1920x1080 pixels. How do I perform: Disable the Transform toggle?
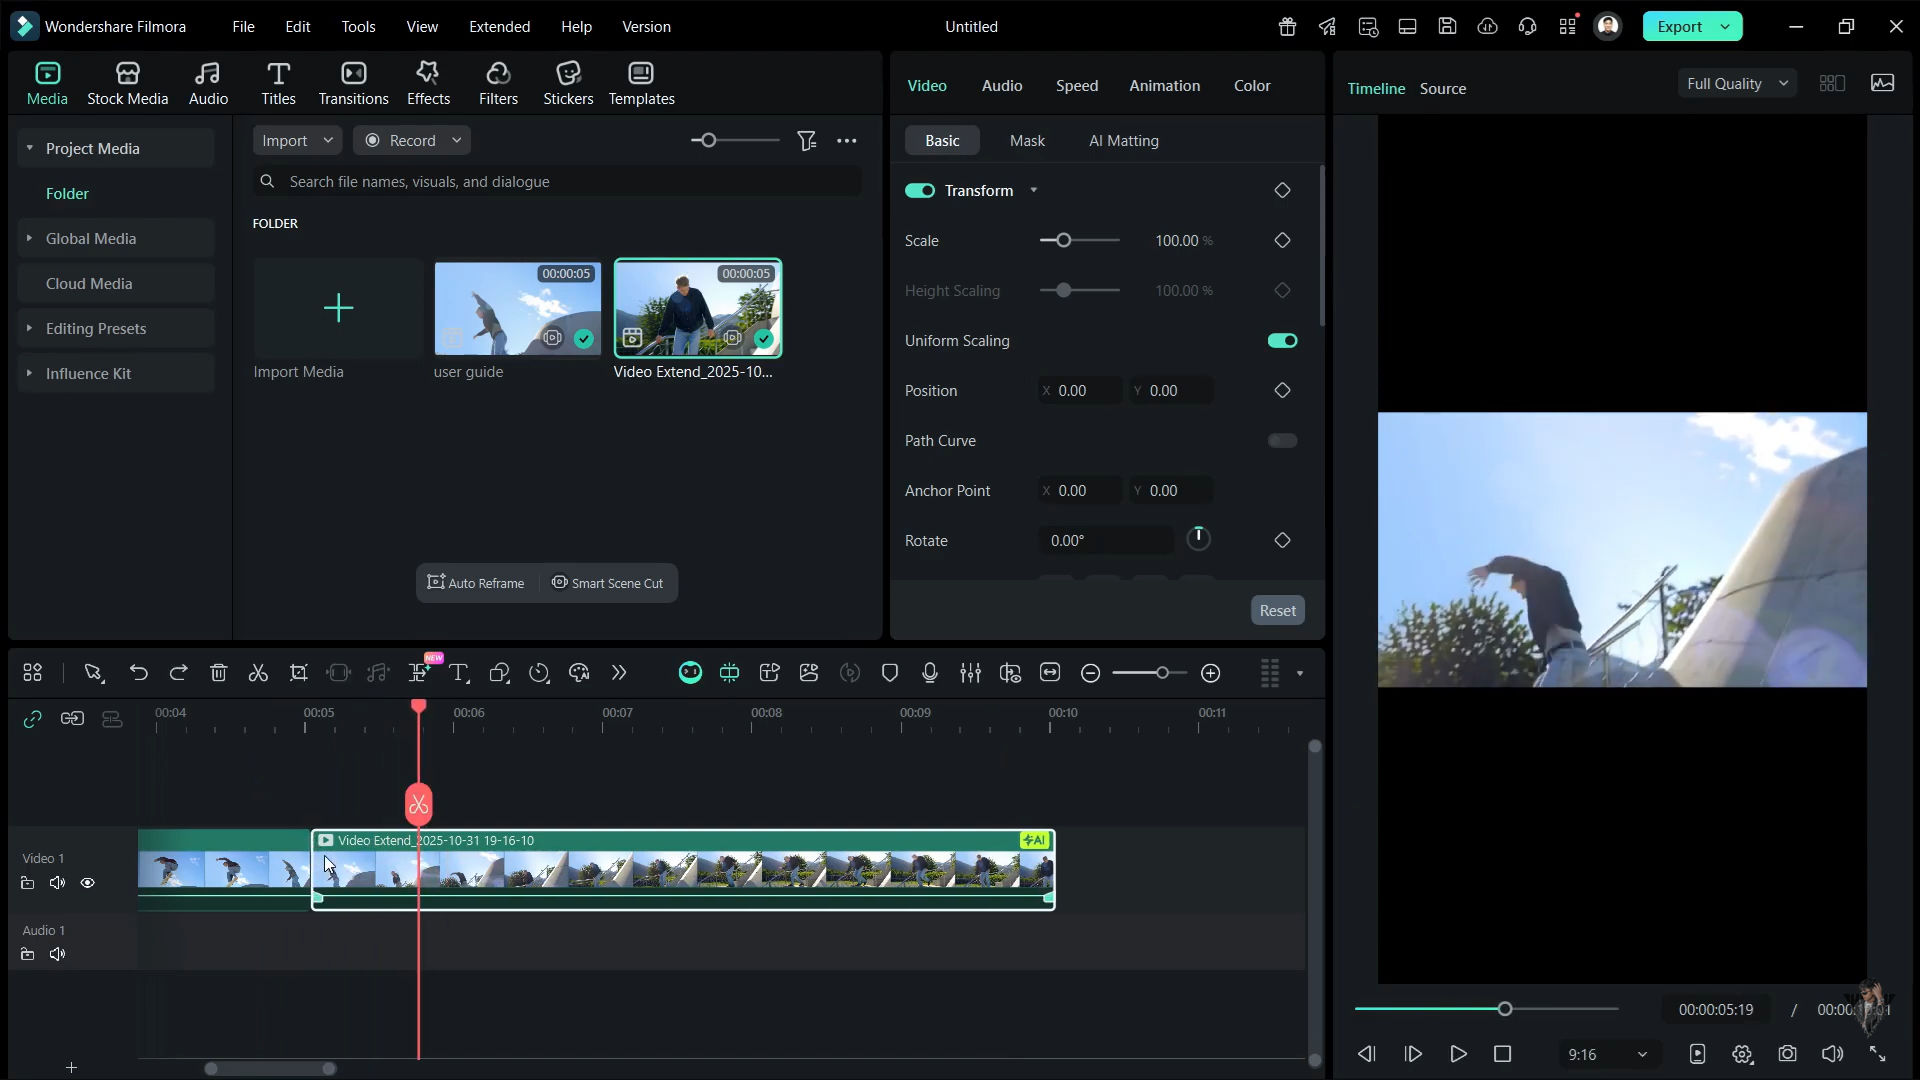(x=919, y=191)
